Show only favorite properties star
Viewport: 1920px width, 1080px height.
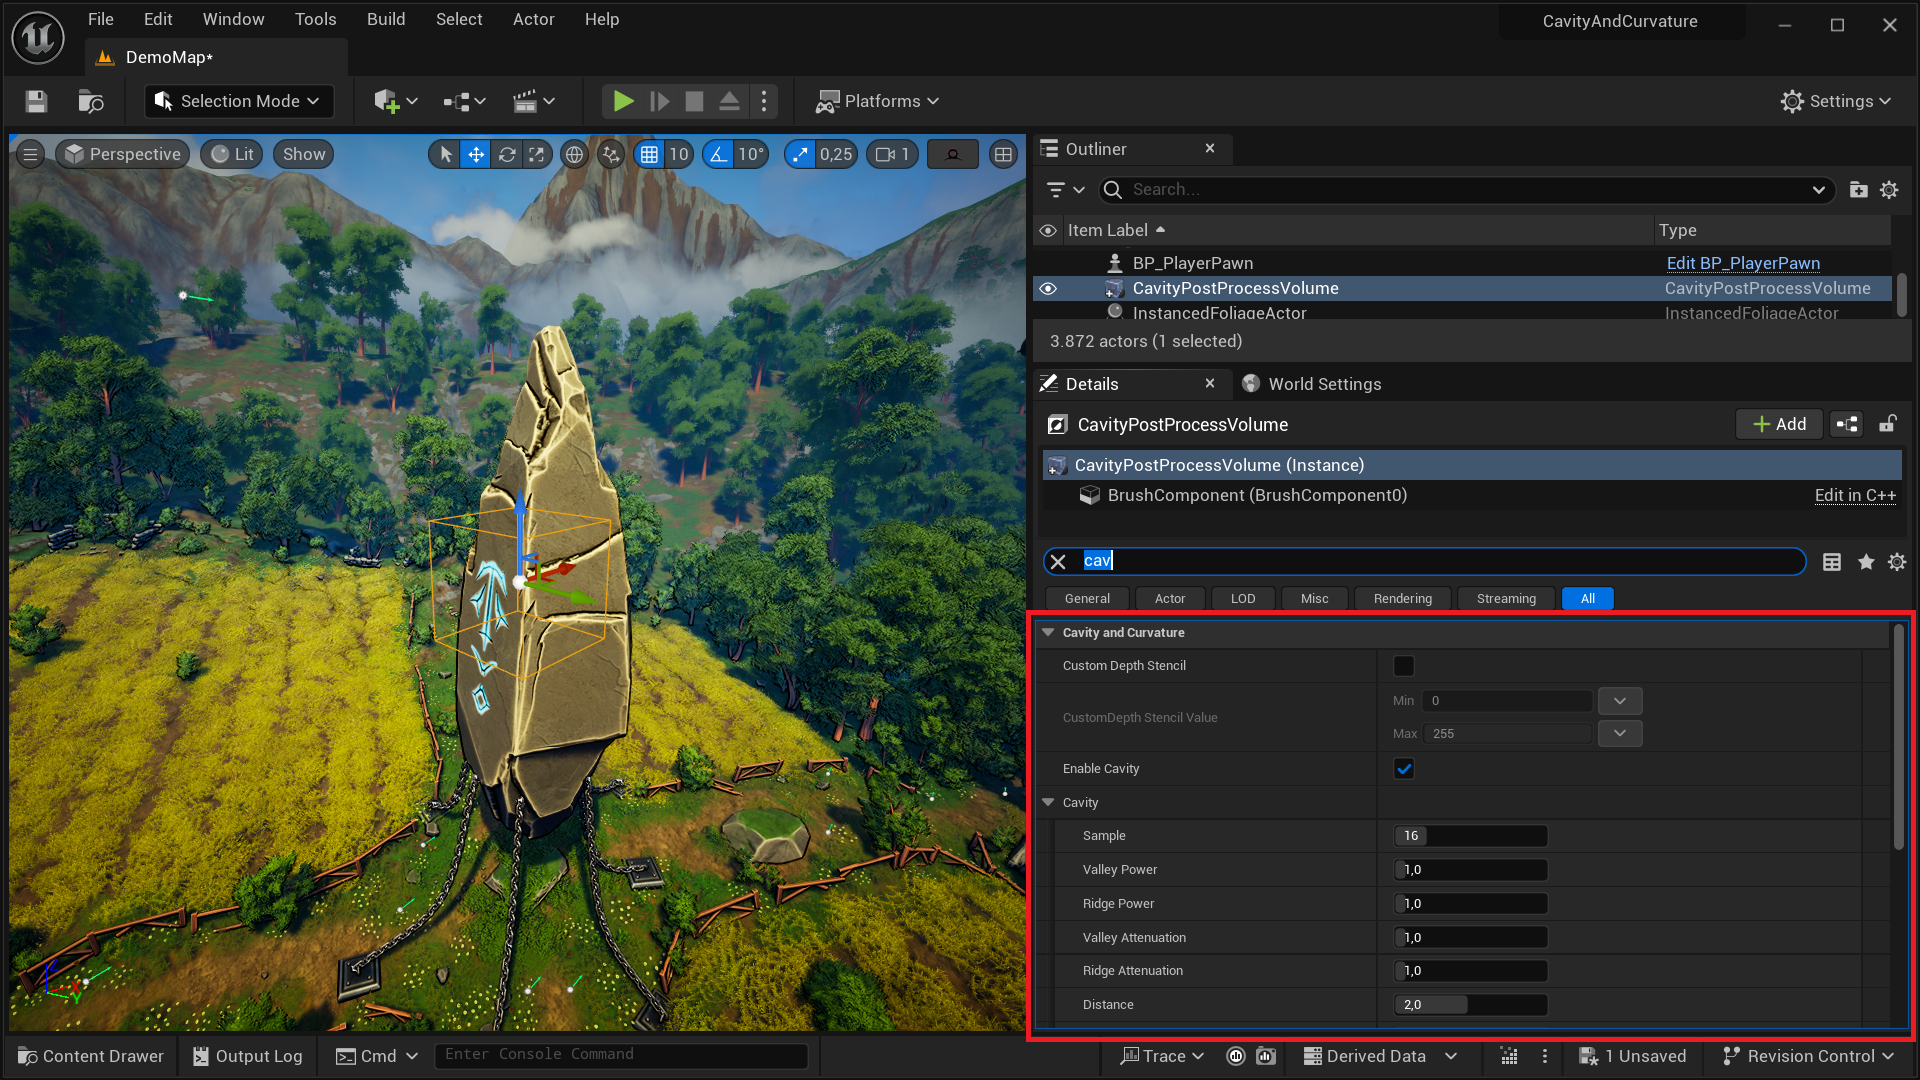(x=1866, y=562)
